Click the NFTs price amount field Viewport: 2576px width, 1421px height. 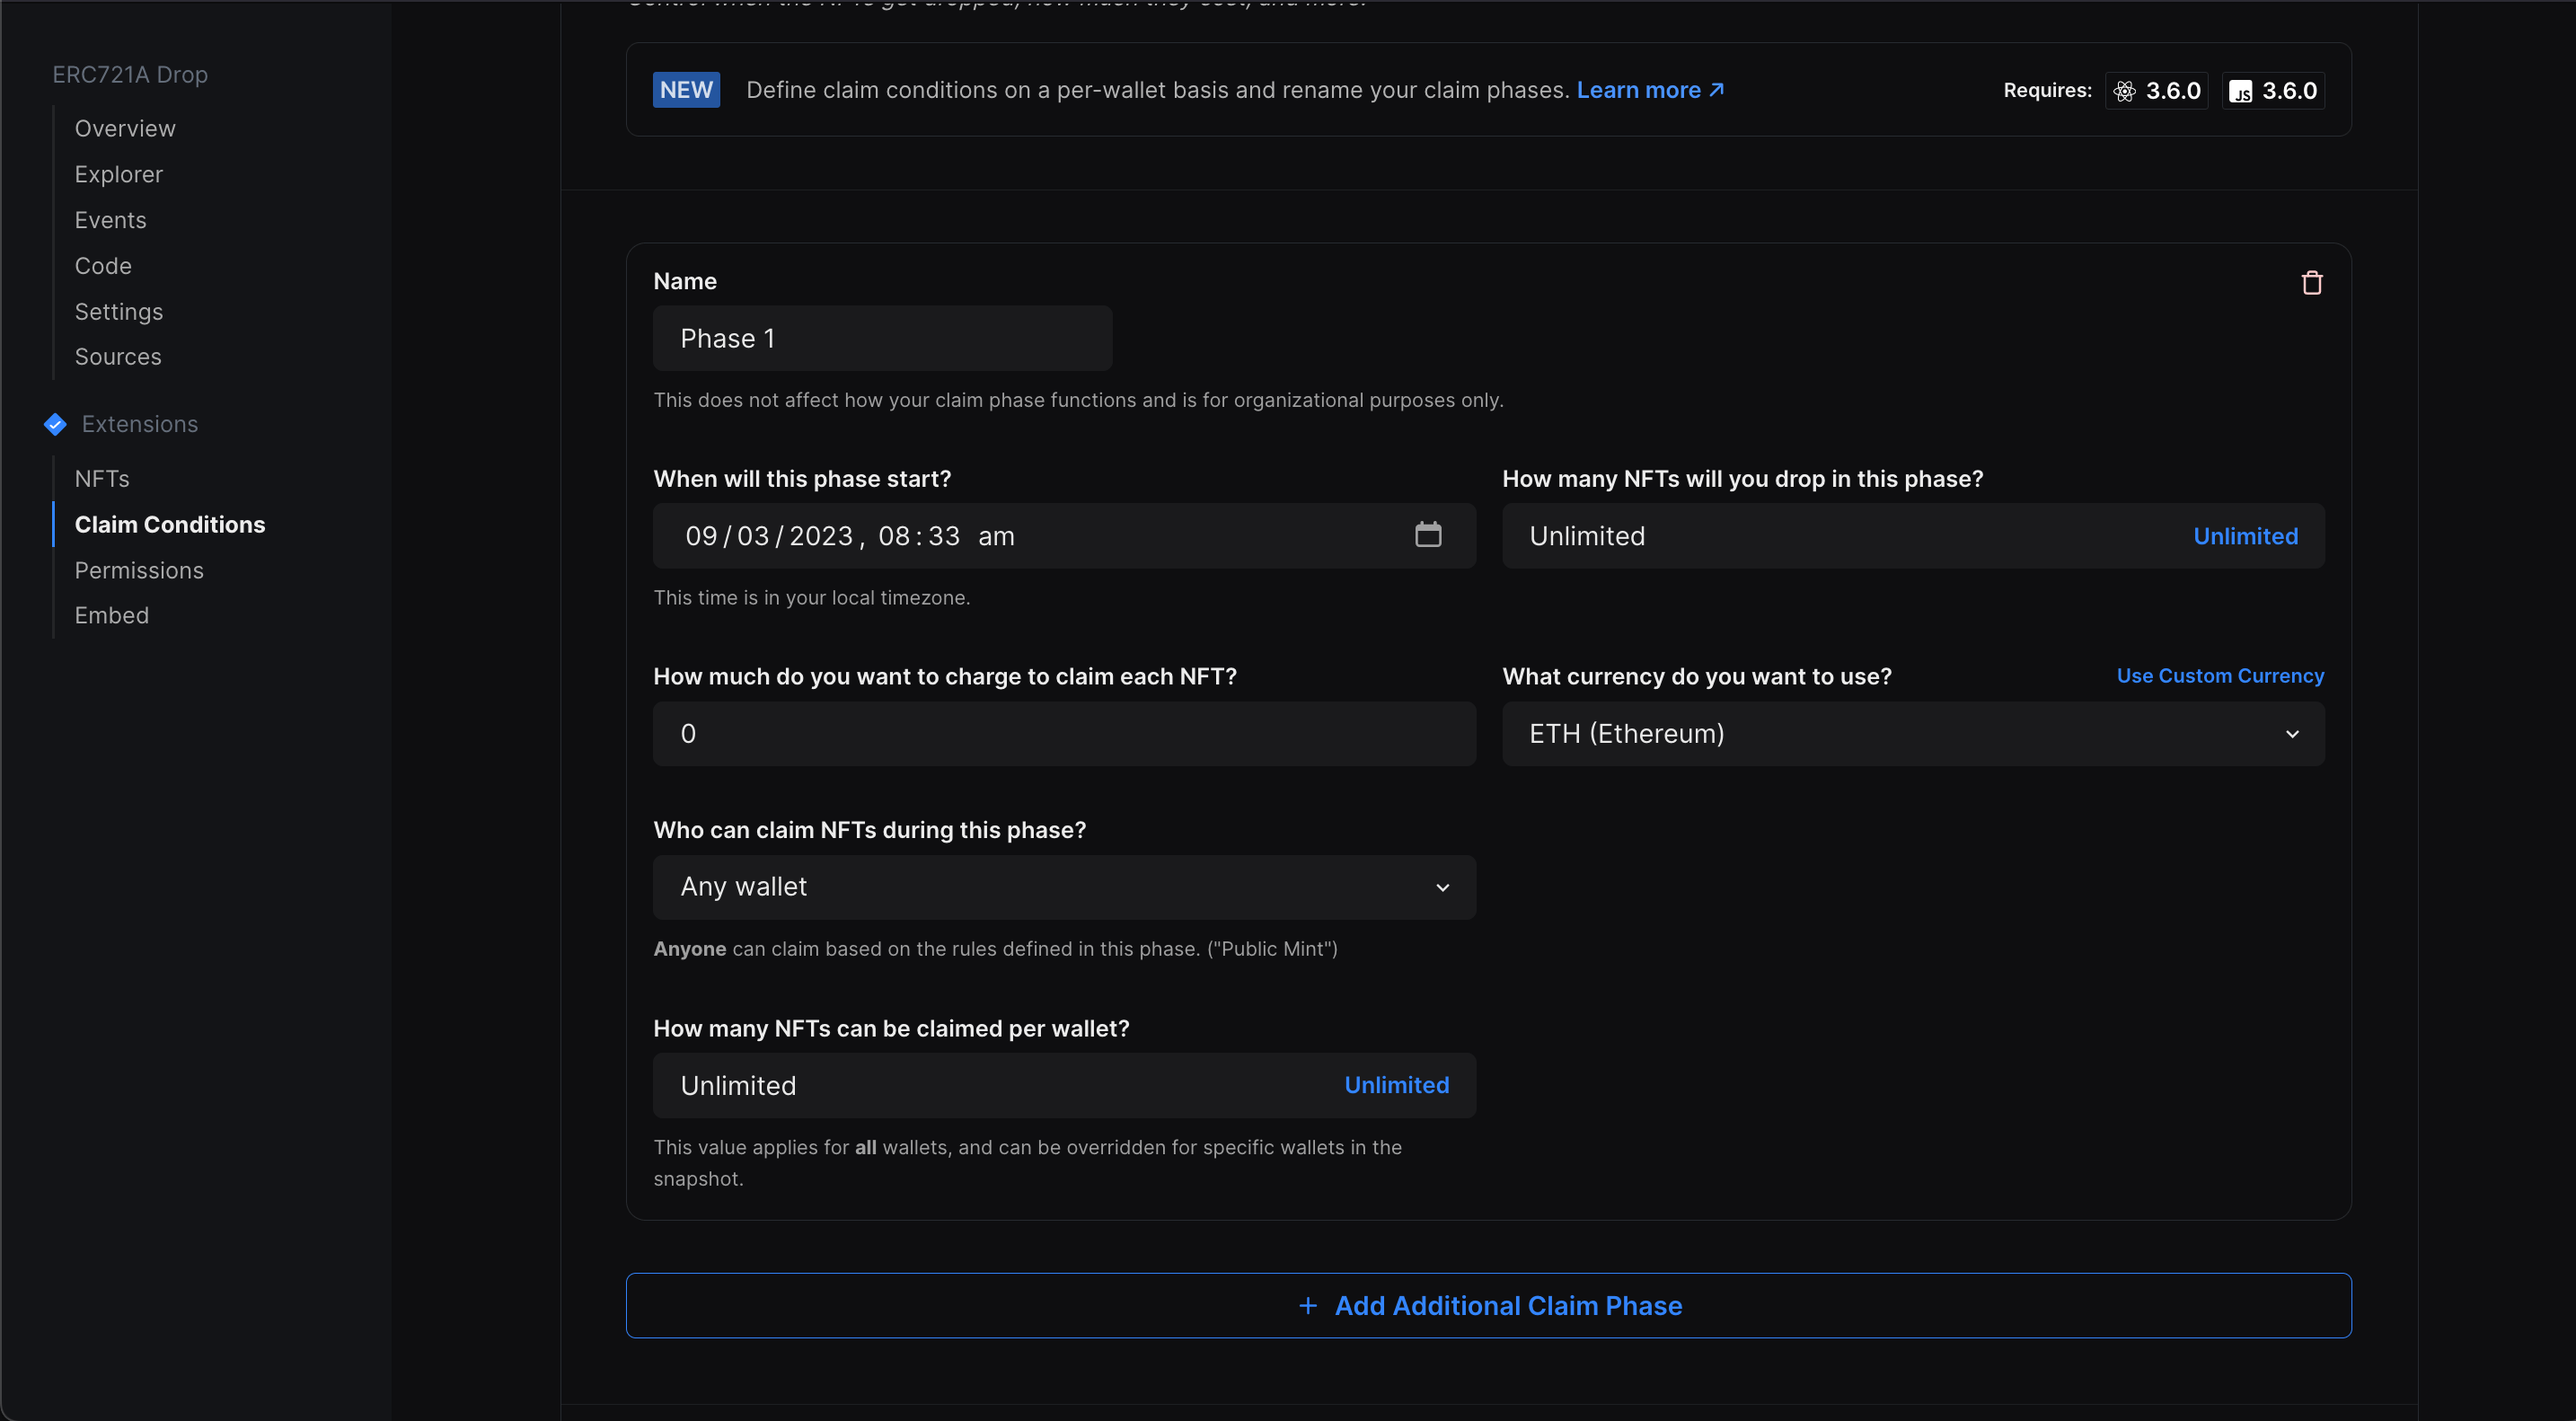pos(1064,733)
